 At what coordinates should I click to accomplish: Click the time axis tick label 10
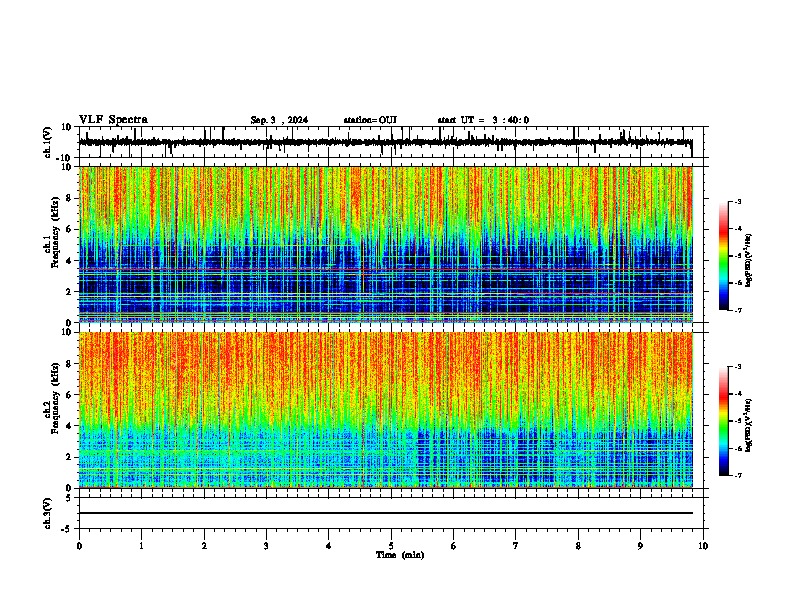coord(703,546)
